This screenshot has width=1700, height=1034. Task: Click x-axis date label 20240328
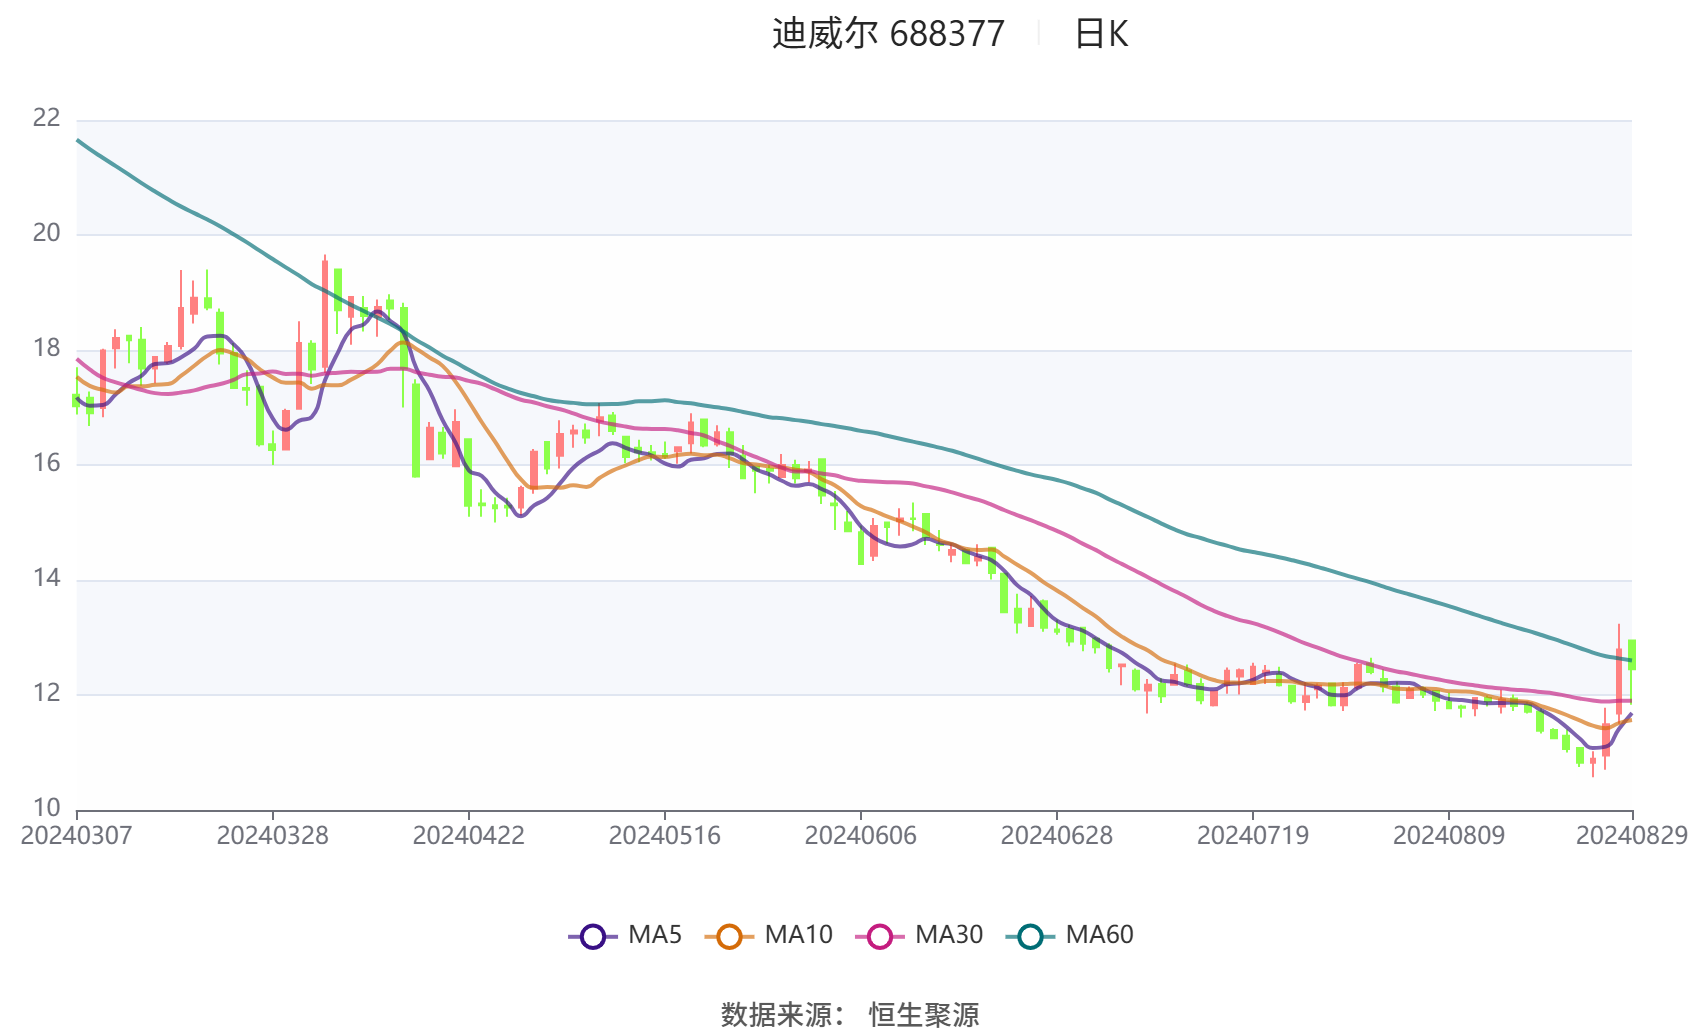tap(273, 835)
